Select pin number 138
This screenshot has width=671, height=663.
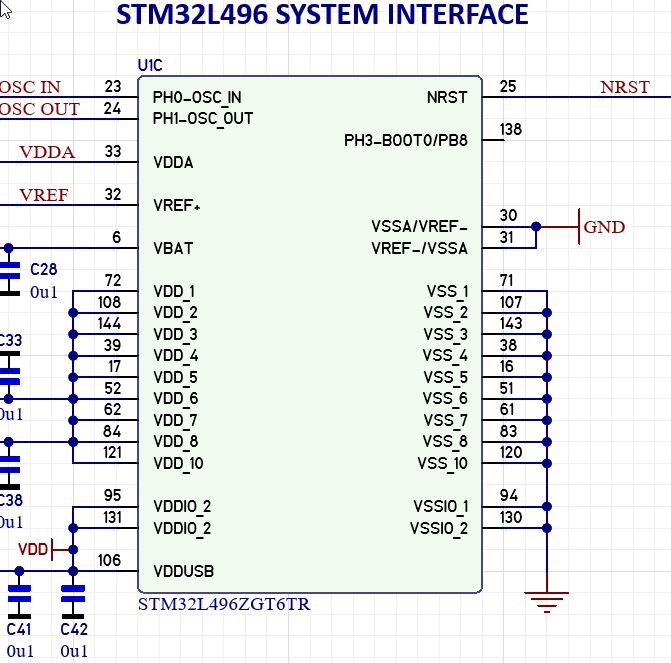point(510,129)
